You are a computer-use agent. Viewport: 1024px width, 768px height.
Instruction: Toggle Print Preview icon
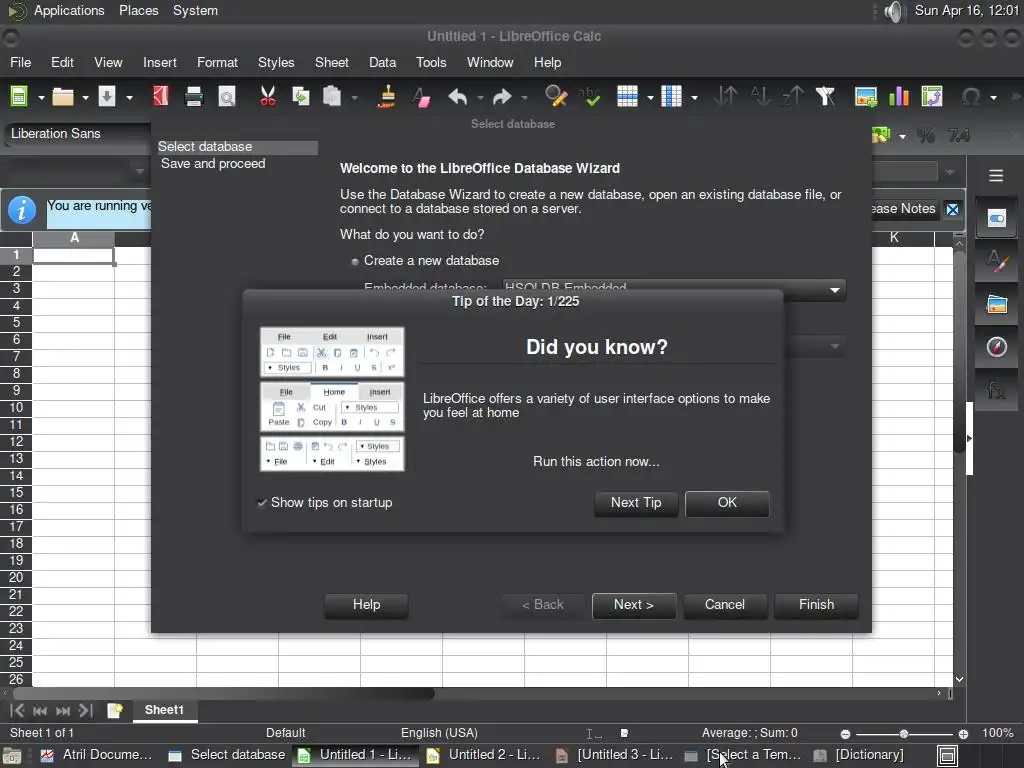tap(227, 97)
